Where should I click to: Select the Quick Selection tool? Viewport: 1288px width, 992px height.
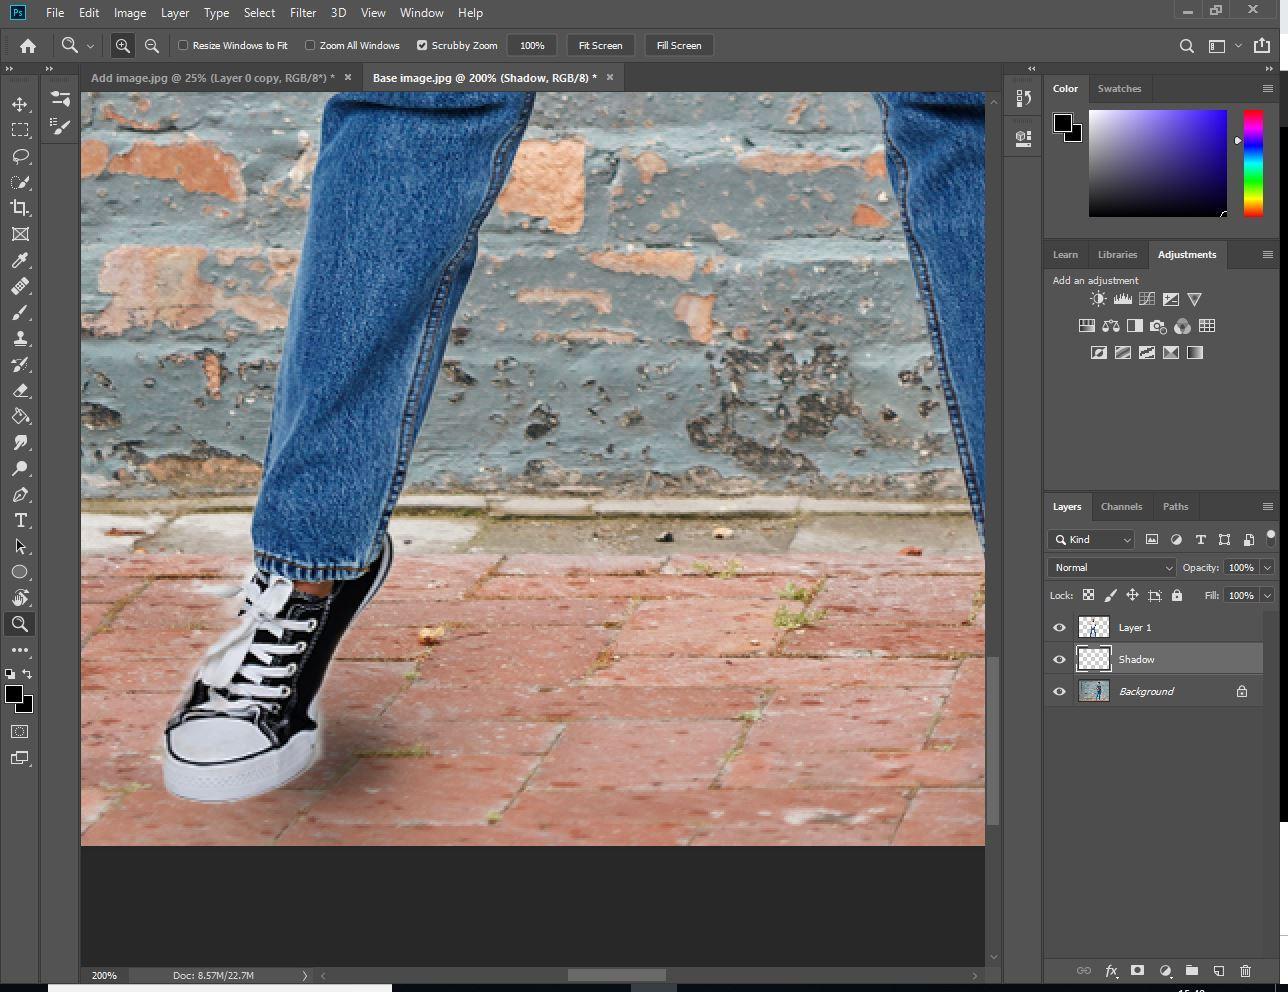tap(20, 182)
